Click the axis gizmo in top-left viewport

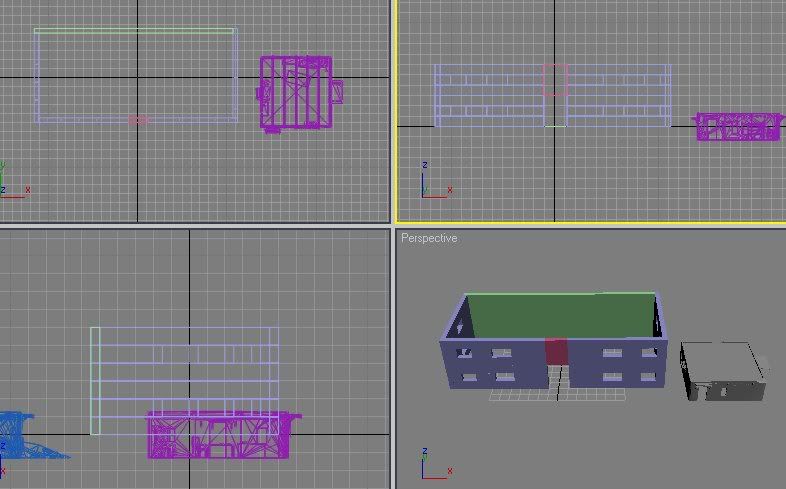click(x=10, y=182)
